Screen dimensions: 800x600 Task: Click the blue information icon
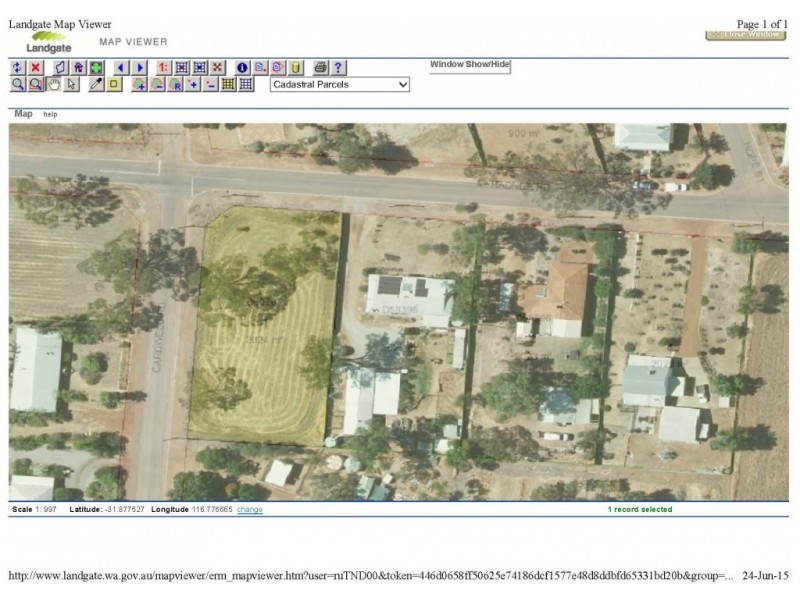tap(242, 68)
